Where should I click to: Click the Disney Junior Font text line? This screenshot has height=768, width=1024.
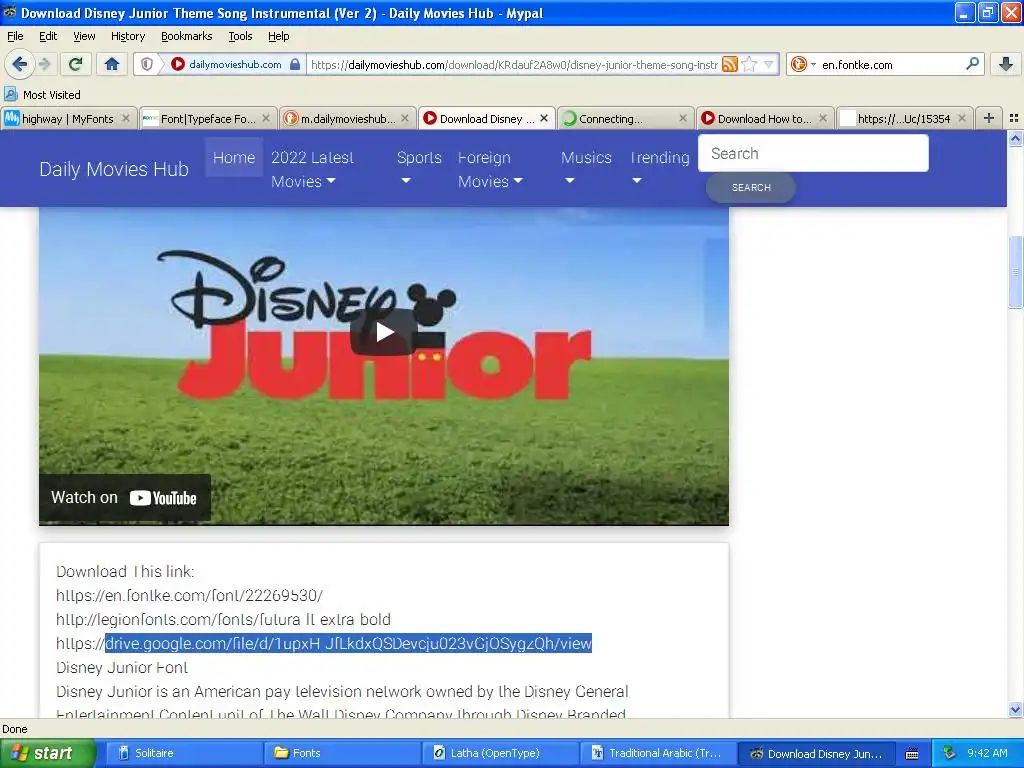[121, 667]
